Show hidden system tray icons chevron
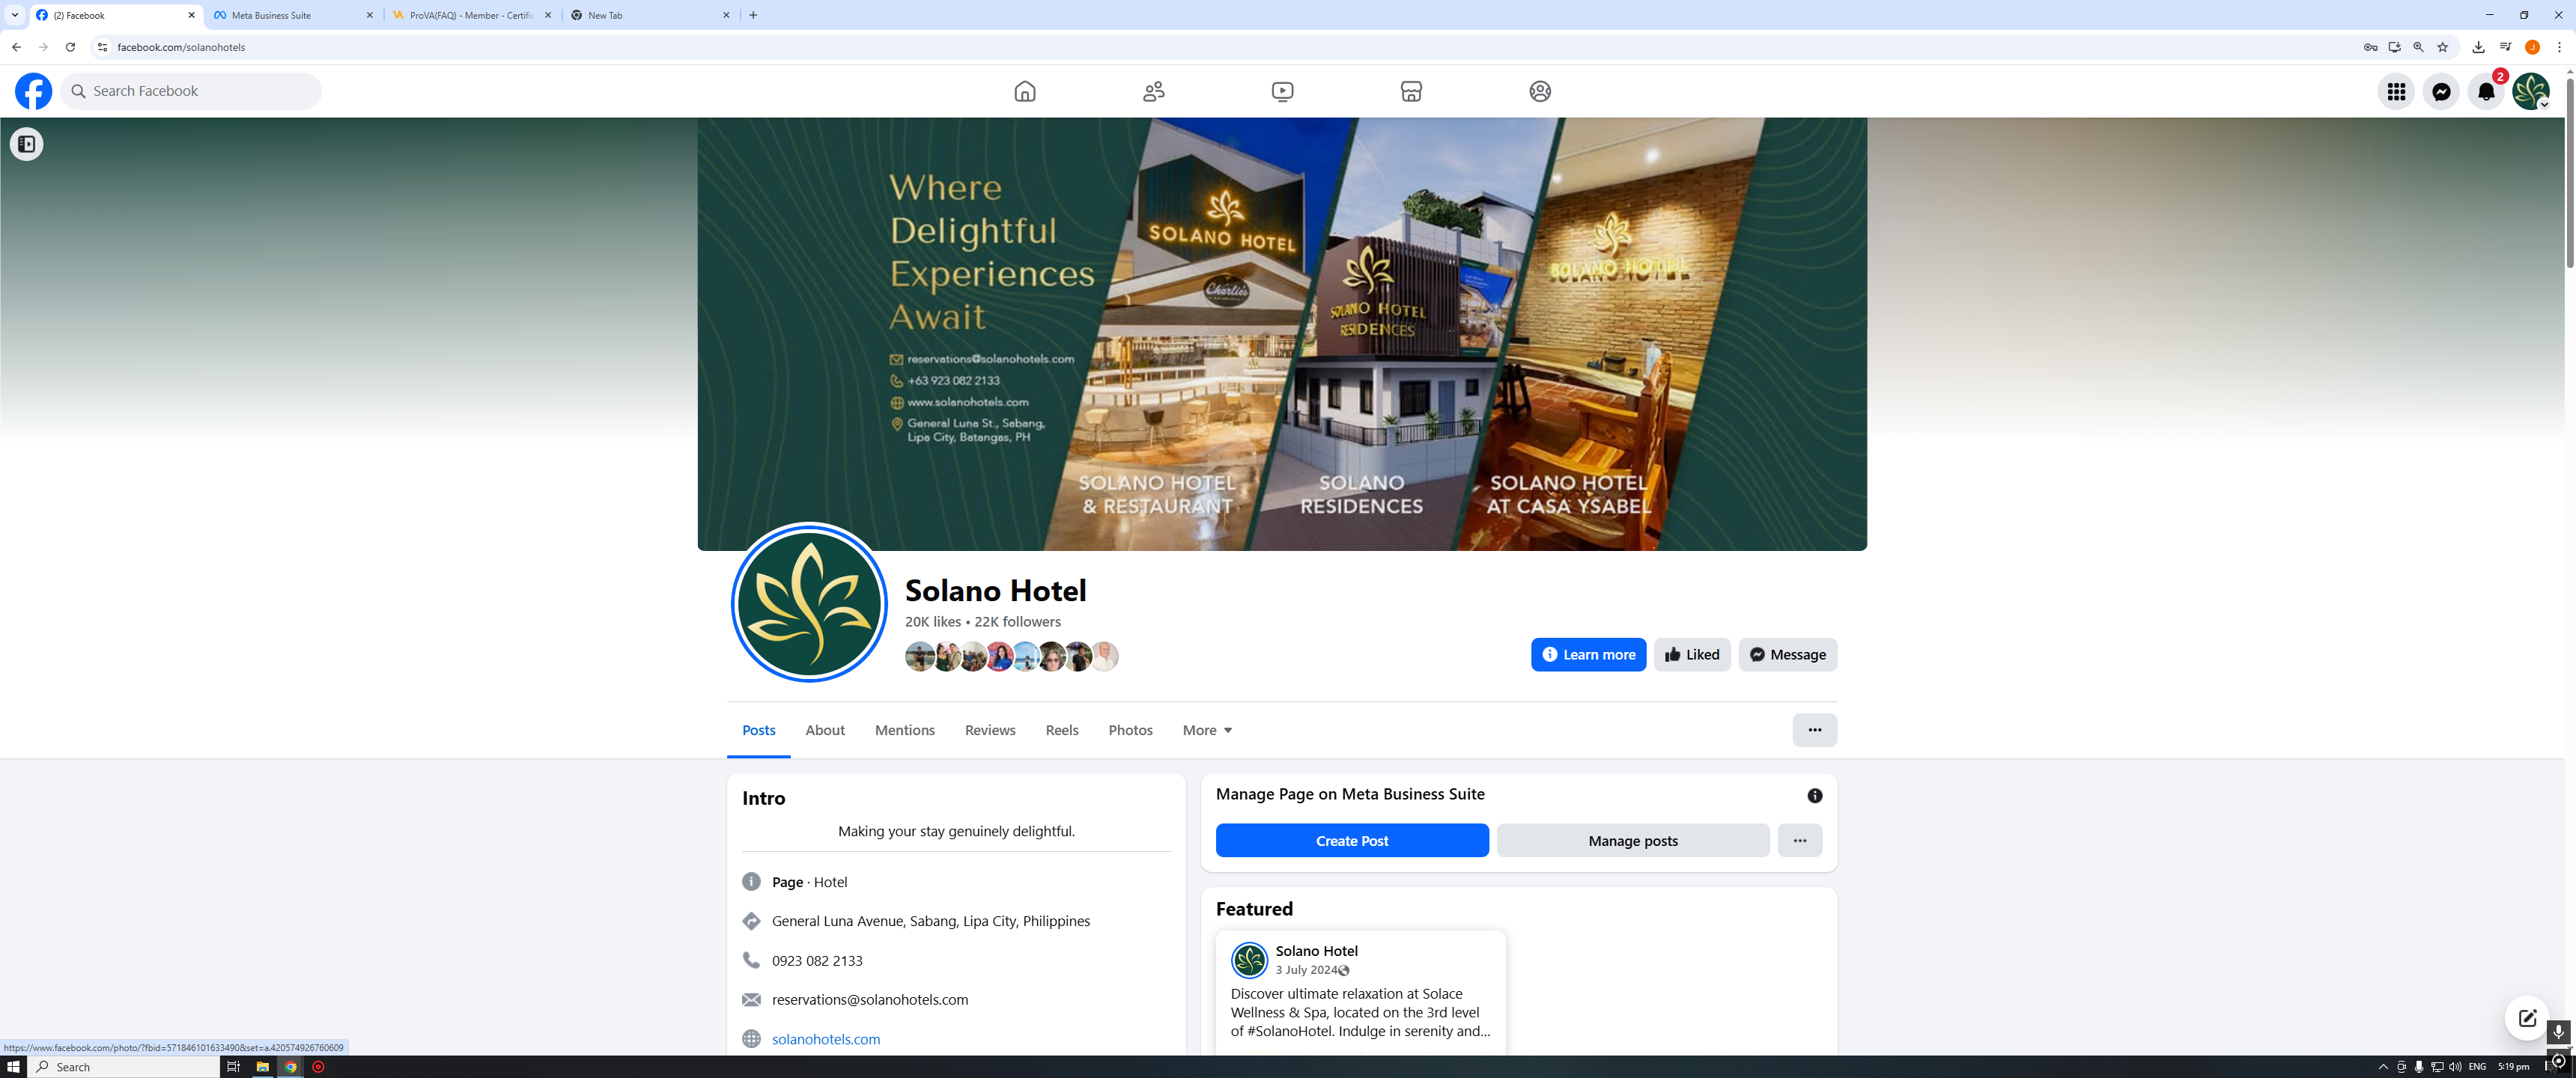This screenshot has height=1078, width=2576. [2383, 1067]
